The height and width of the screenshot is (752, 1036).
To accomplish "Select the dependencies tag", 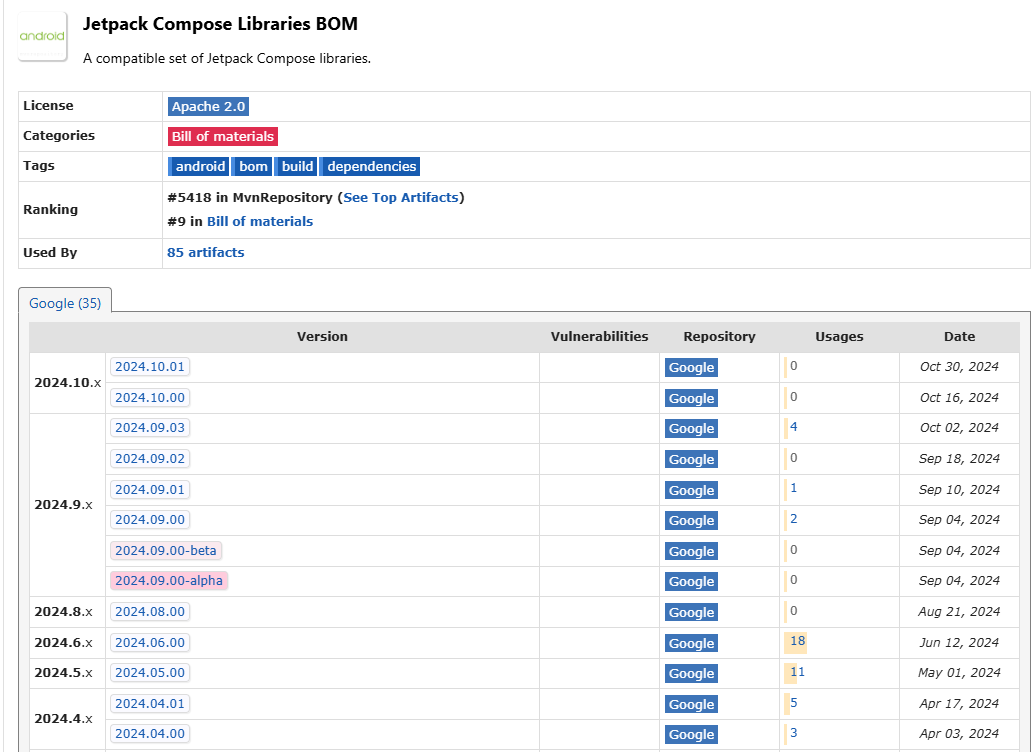I will (370, 166).
